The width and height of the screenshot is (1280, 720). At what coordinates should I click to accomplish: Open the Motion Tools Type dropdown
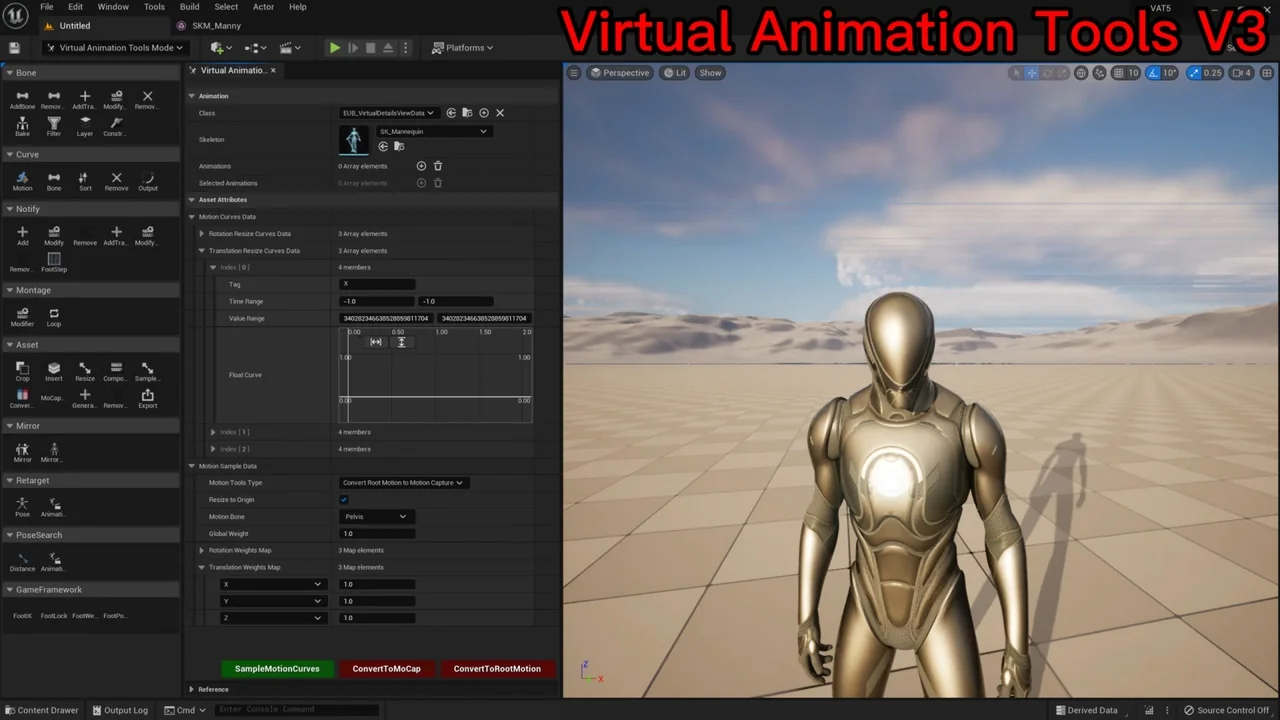coord(403,483)
